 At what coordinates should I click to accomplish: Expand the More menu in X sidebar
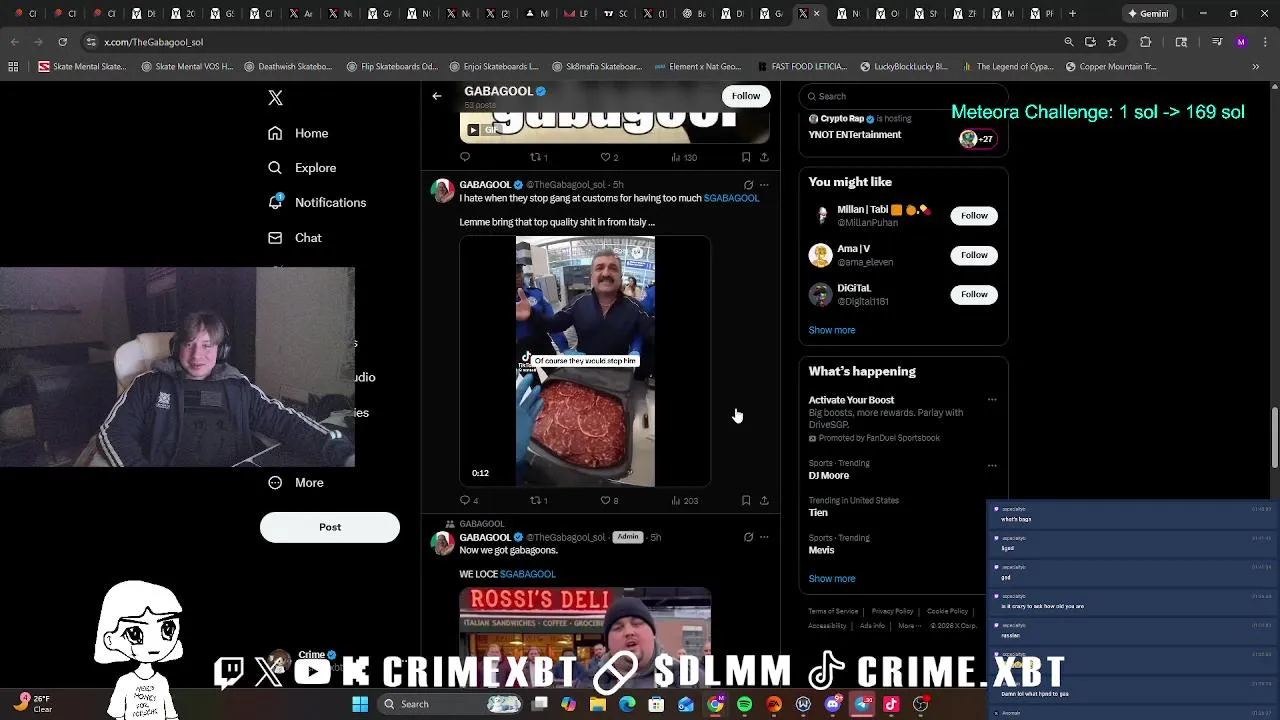pos(296,482)
